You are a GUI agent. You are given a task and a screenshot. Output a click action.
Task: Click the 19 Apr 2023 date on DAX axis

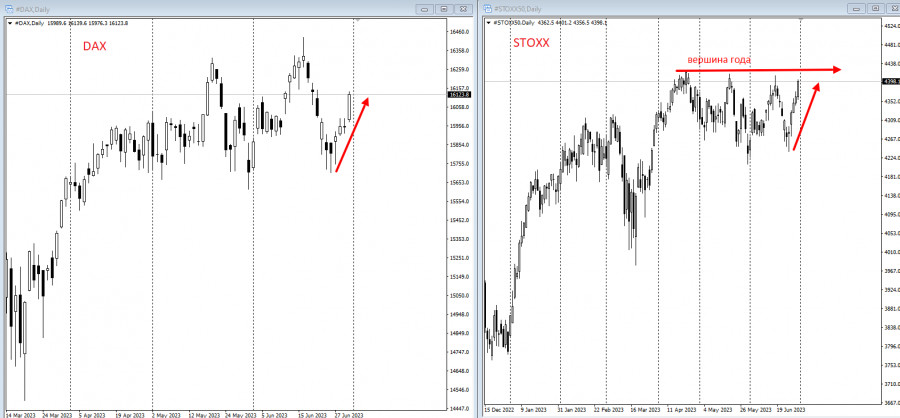click(x=129, y=414)
